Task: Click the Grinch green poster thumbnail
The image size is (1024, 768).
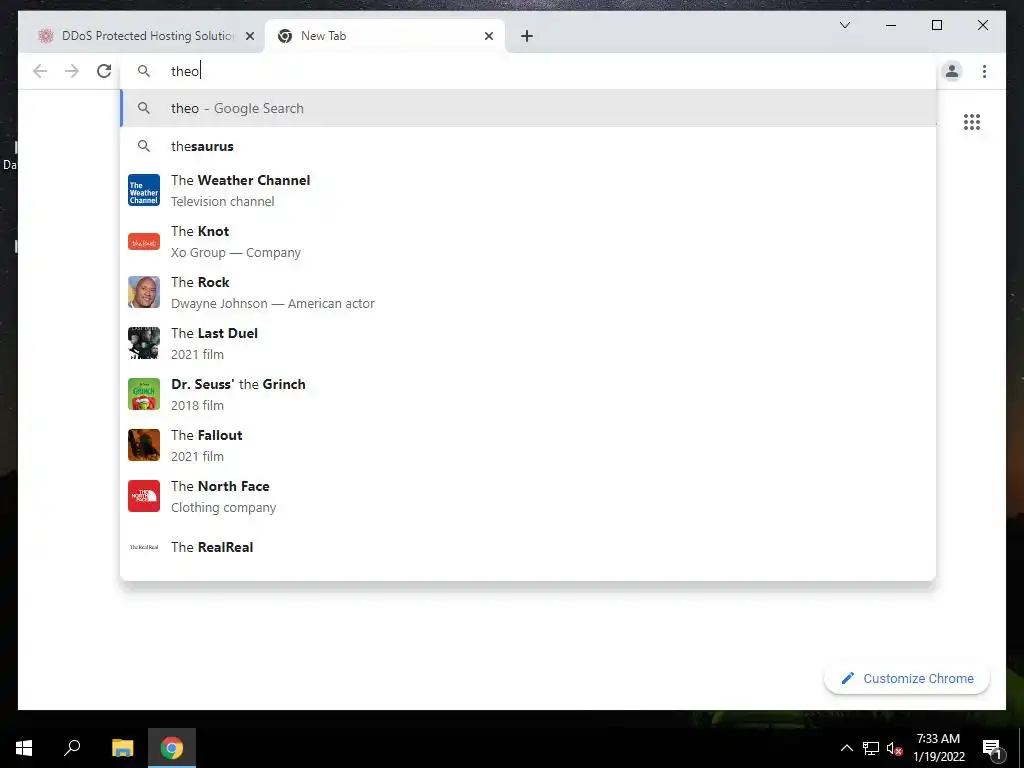Action: tap(144, 394)
